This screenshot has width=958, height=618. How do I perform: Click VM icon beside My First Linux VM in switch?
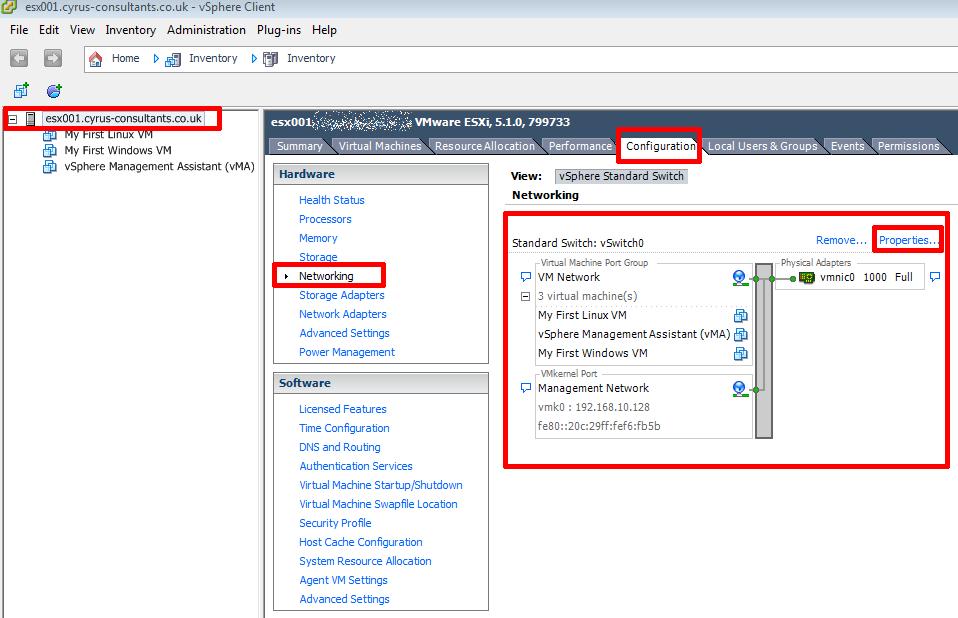point(740,315)
